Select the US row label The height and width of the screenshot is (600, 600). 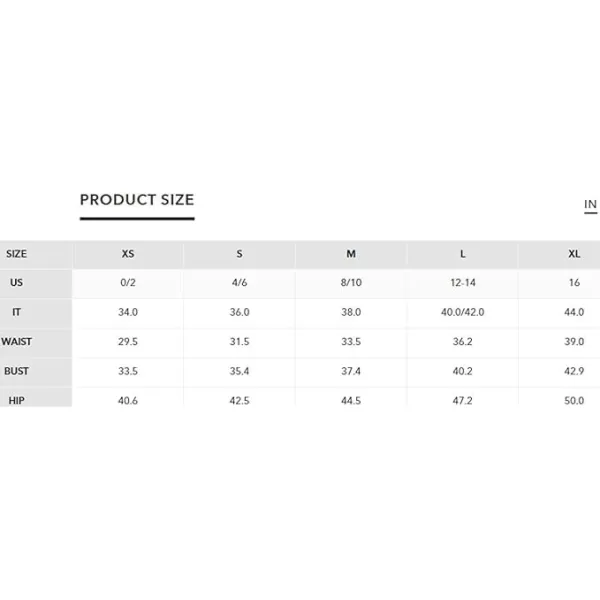(16, 282)
